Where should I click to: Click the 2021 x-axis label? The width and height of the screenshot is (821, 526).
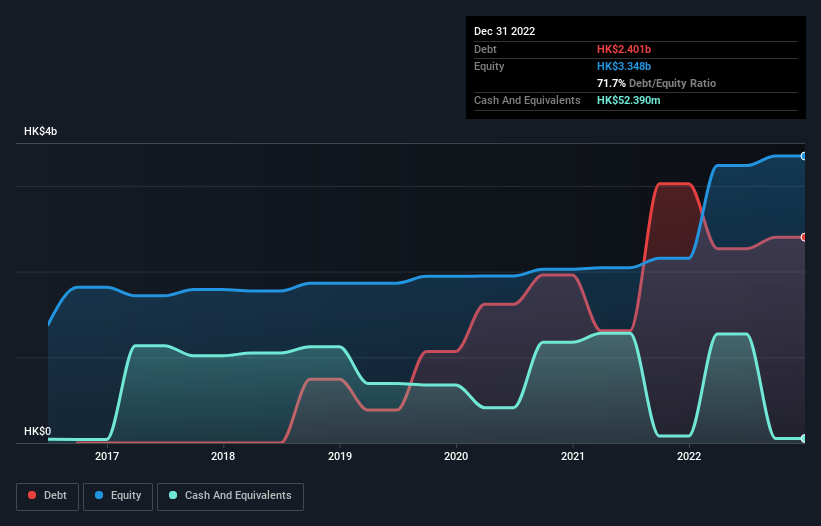pyautogui.click(x=573, y=456)
